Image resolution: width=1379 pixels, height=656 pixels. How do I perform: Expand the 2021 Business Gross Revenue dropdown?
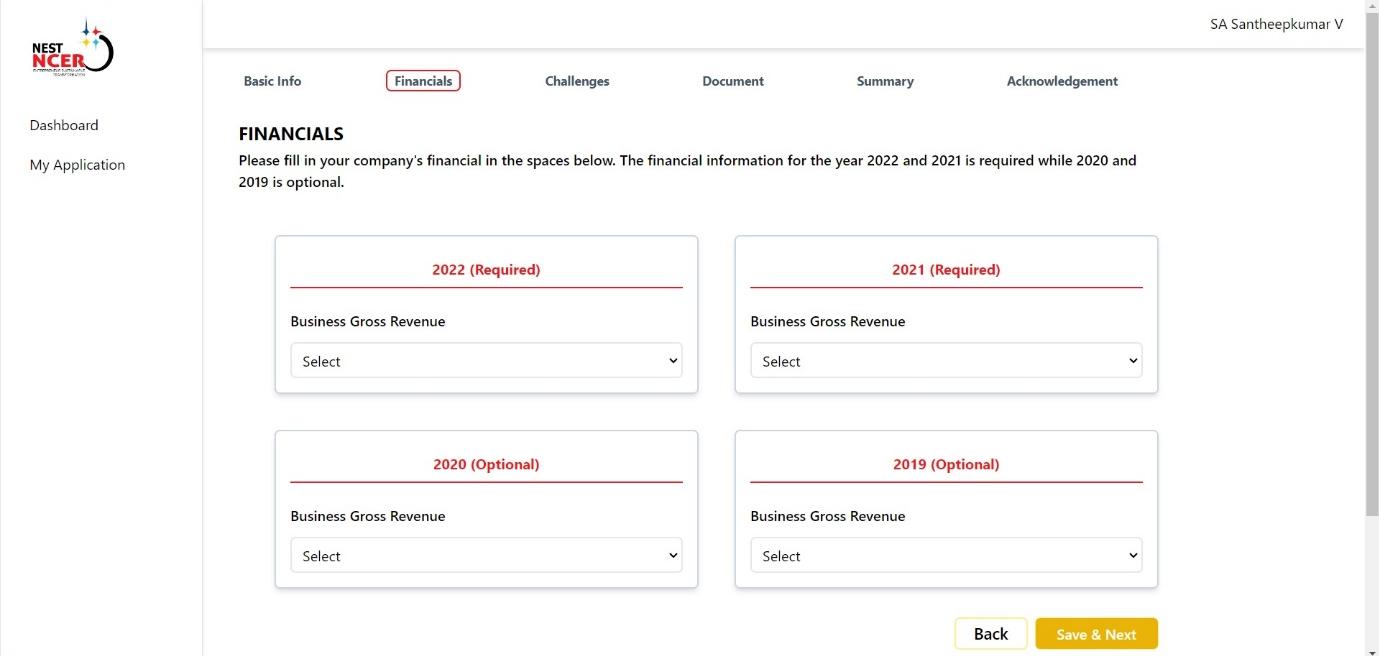[x=946, y=361]
